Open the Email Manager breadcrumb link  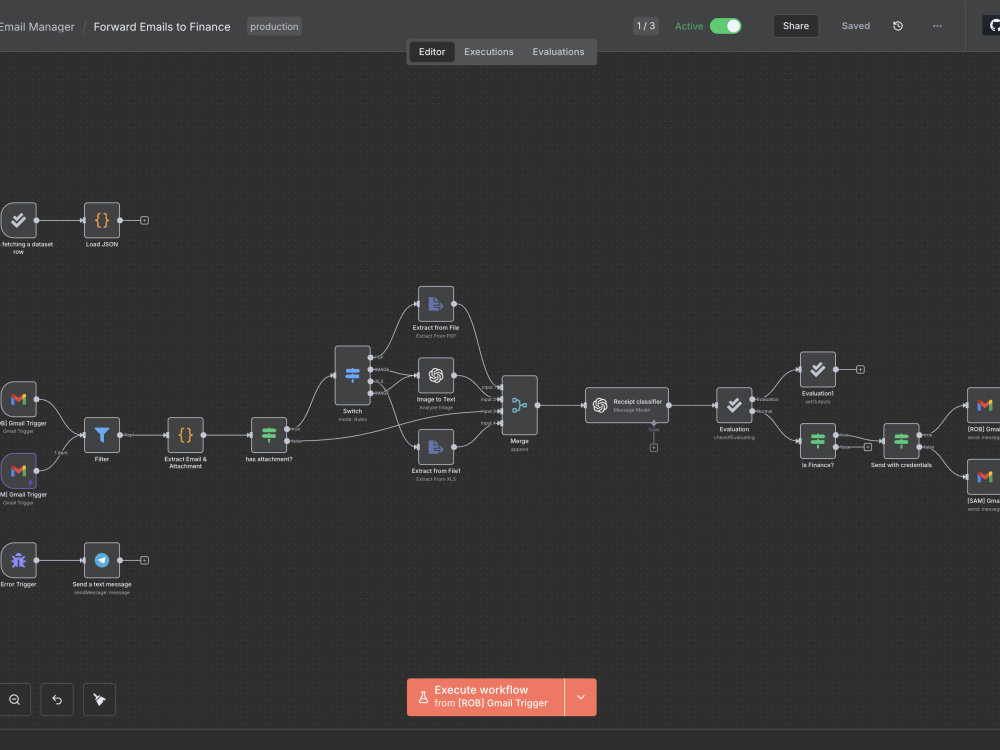click(x=37, y=27)
